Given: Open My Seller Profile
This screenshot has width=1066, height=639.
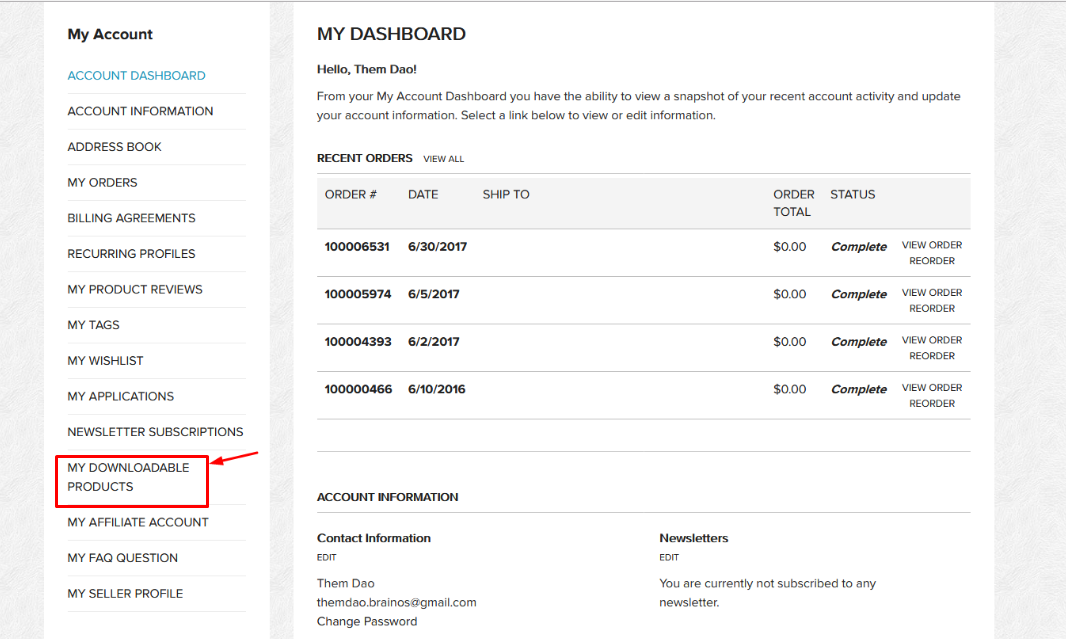Looking at the screenshot, I should [x=125, y=593].
